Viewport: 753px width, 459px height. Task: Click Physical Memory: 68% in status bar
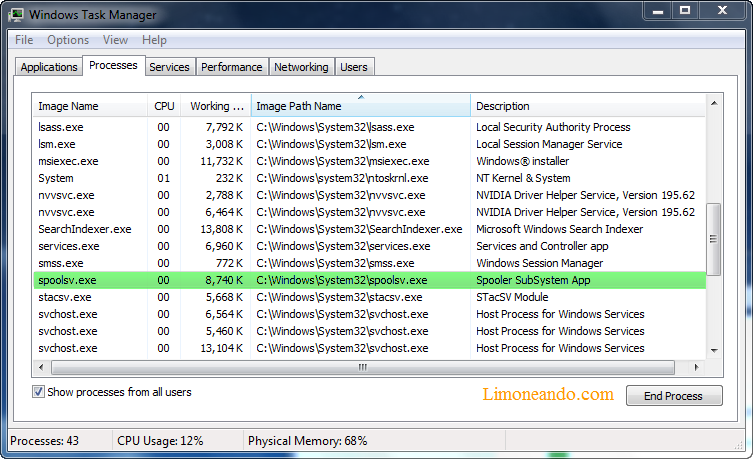307,441
